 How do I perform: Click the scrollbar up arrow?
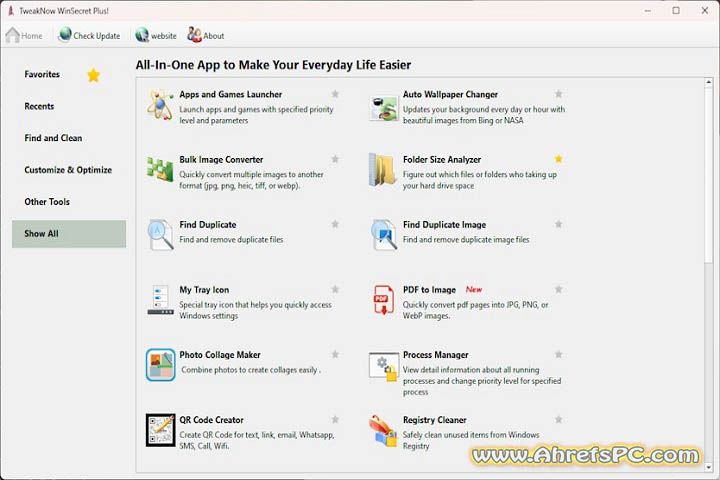pos(709,82)
